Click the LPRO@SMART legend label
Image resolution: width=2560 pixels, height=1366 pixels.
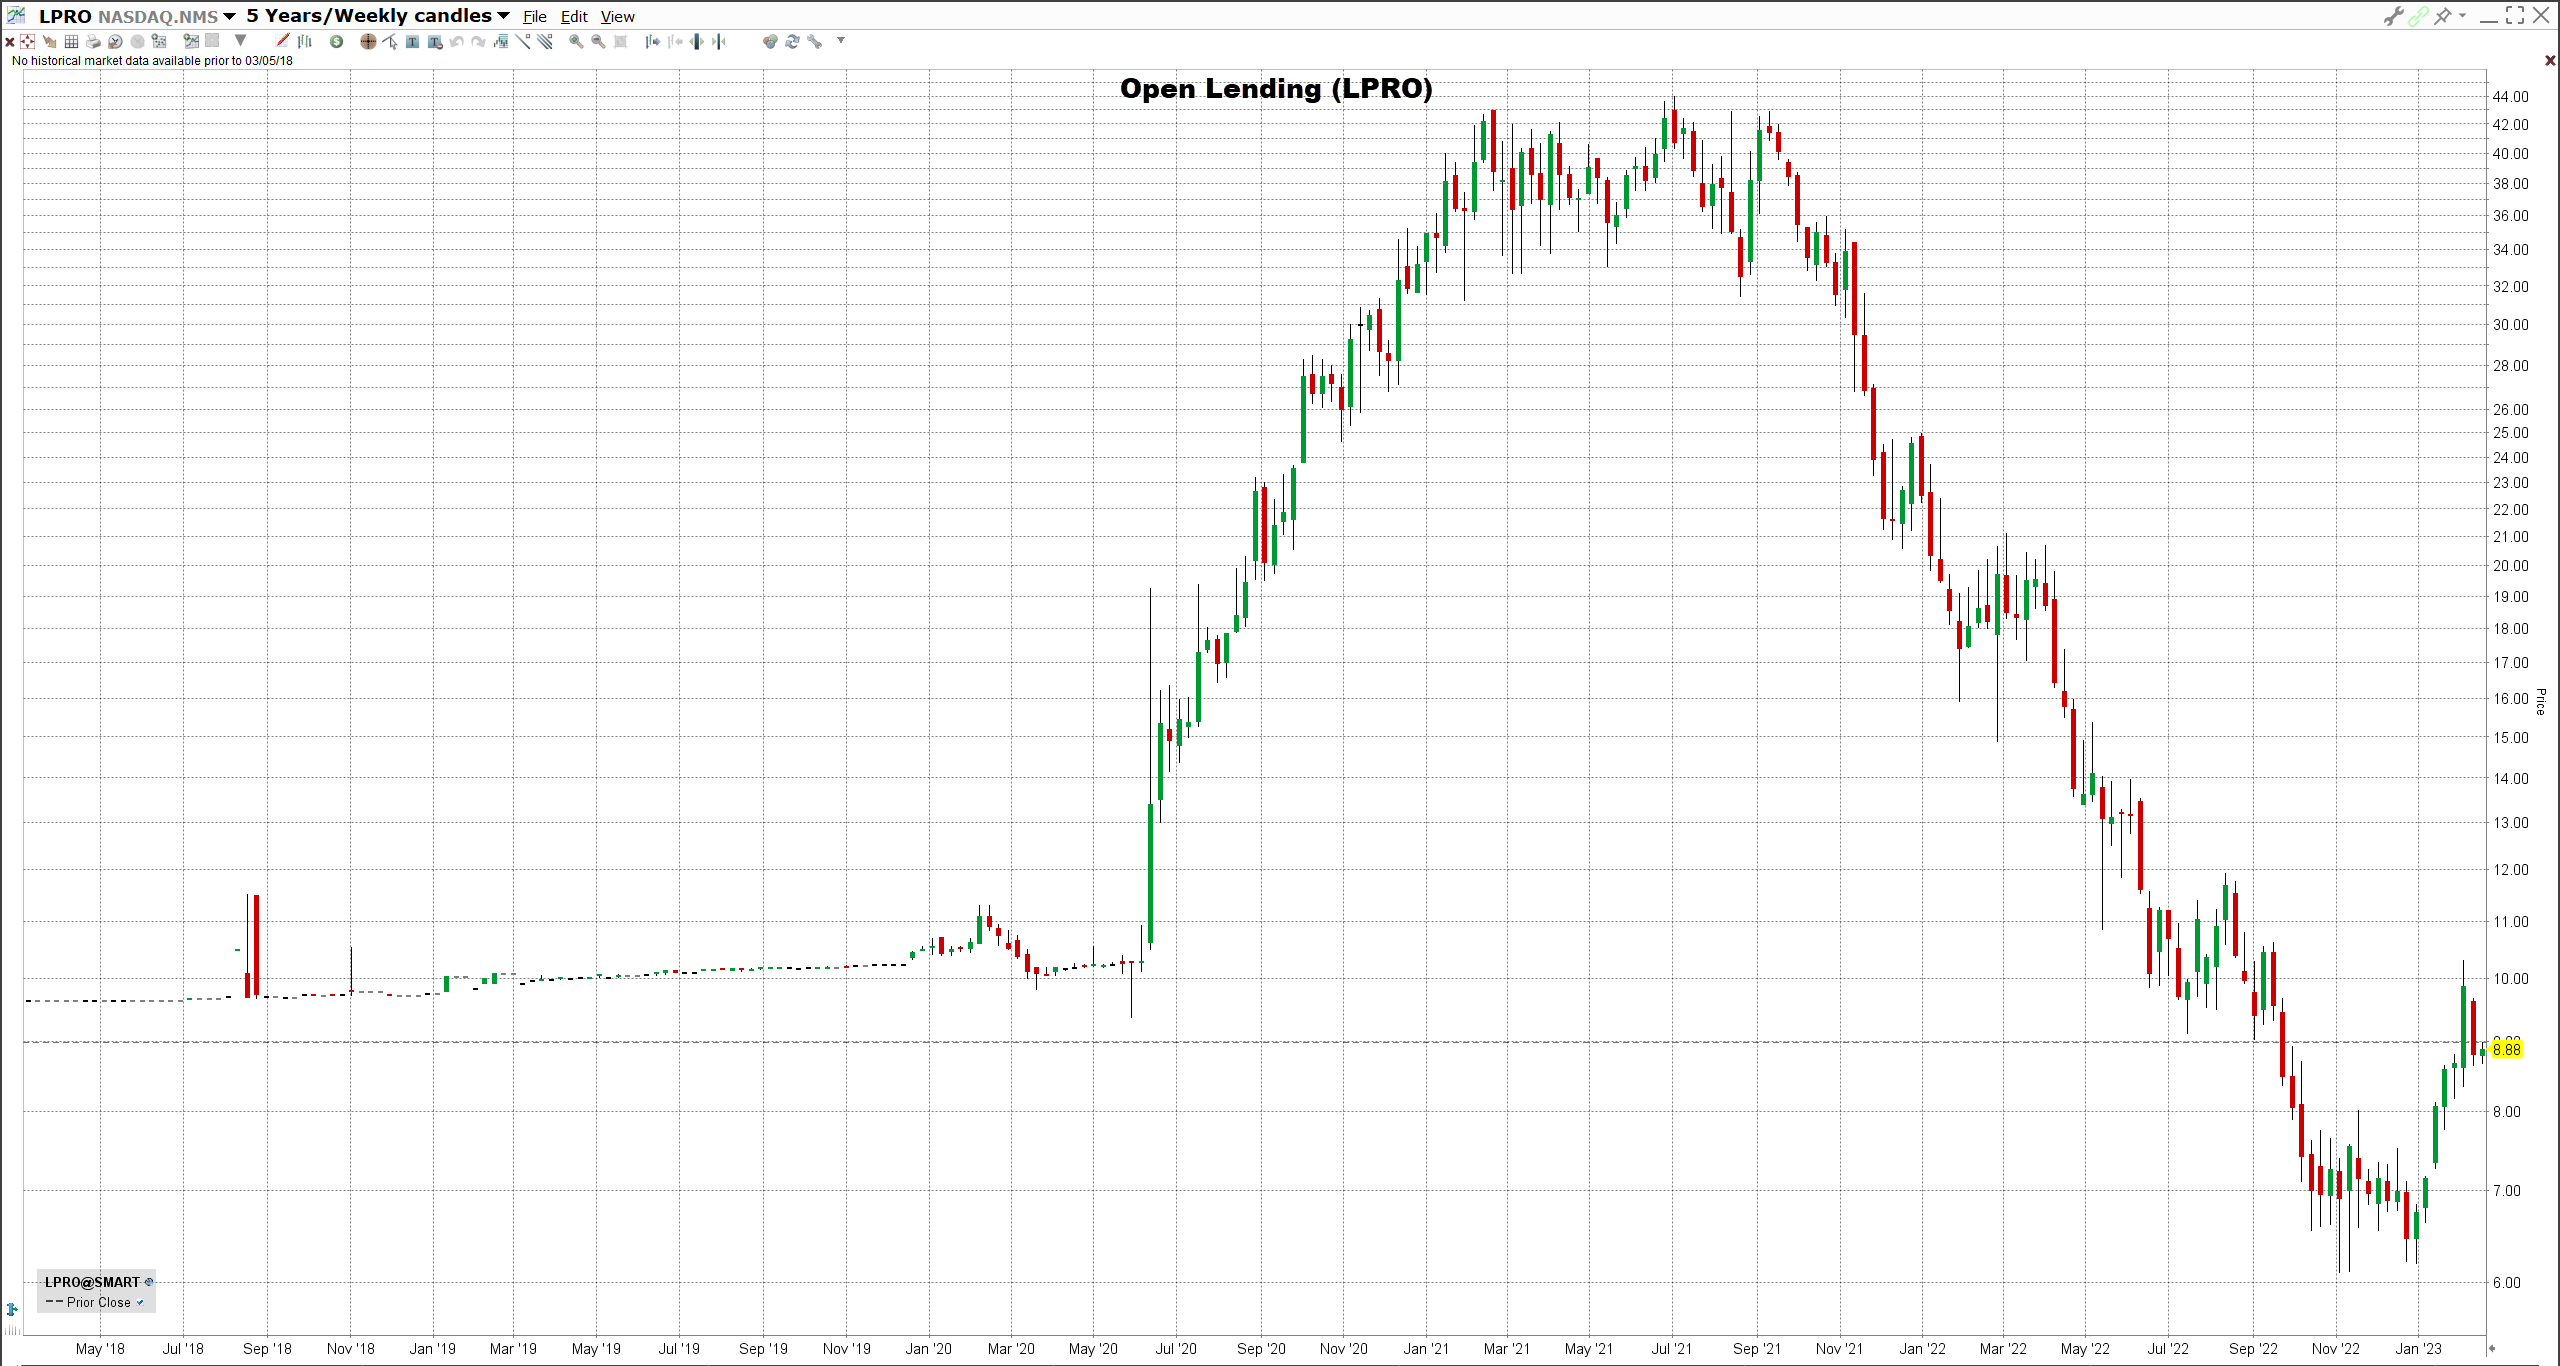pos(92,1282)
